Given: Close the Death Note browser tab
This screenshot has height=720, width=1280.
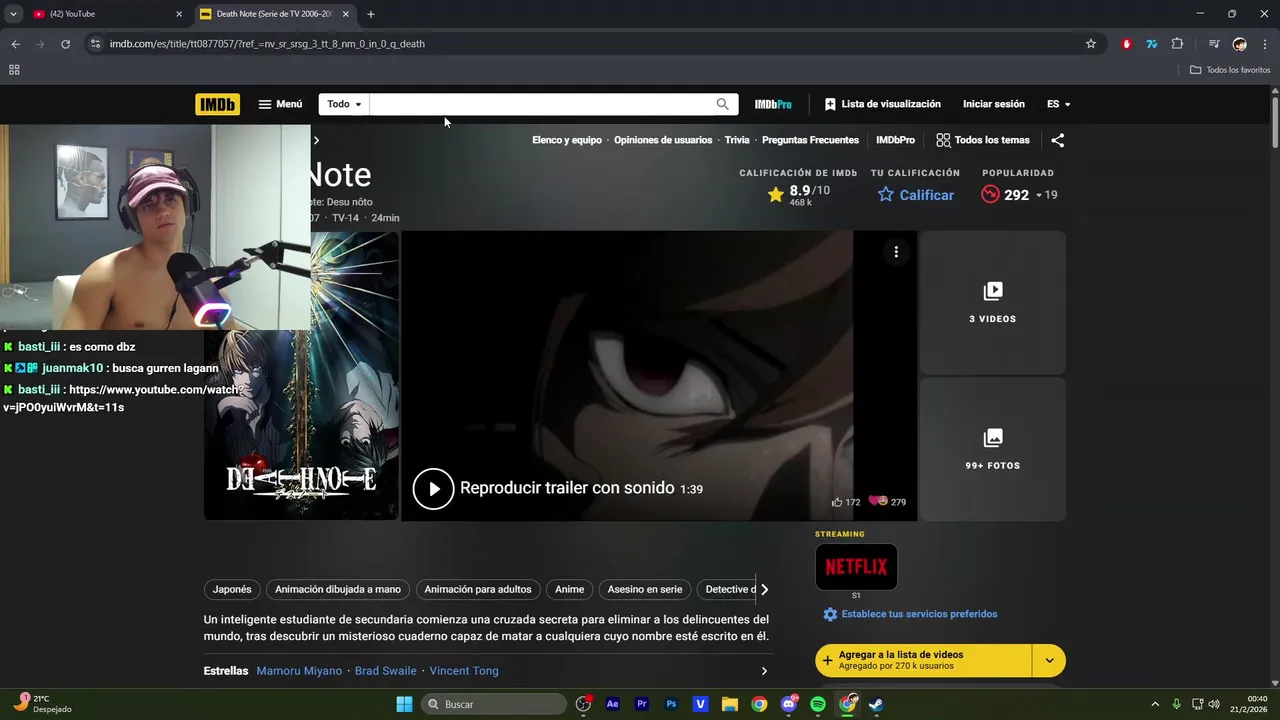Looking at the screenshot, I should (x=346, y=14).
